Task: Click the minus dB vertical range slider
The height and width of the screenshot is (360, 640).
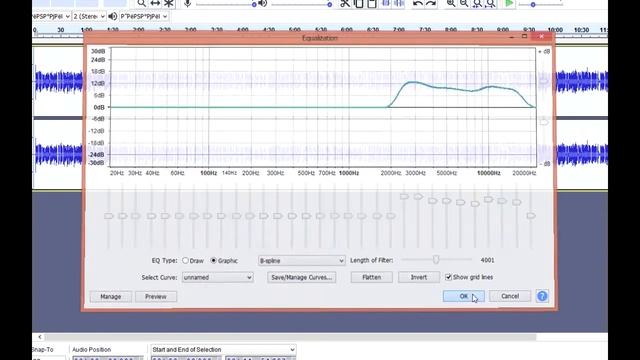Action: [544, 122]
